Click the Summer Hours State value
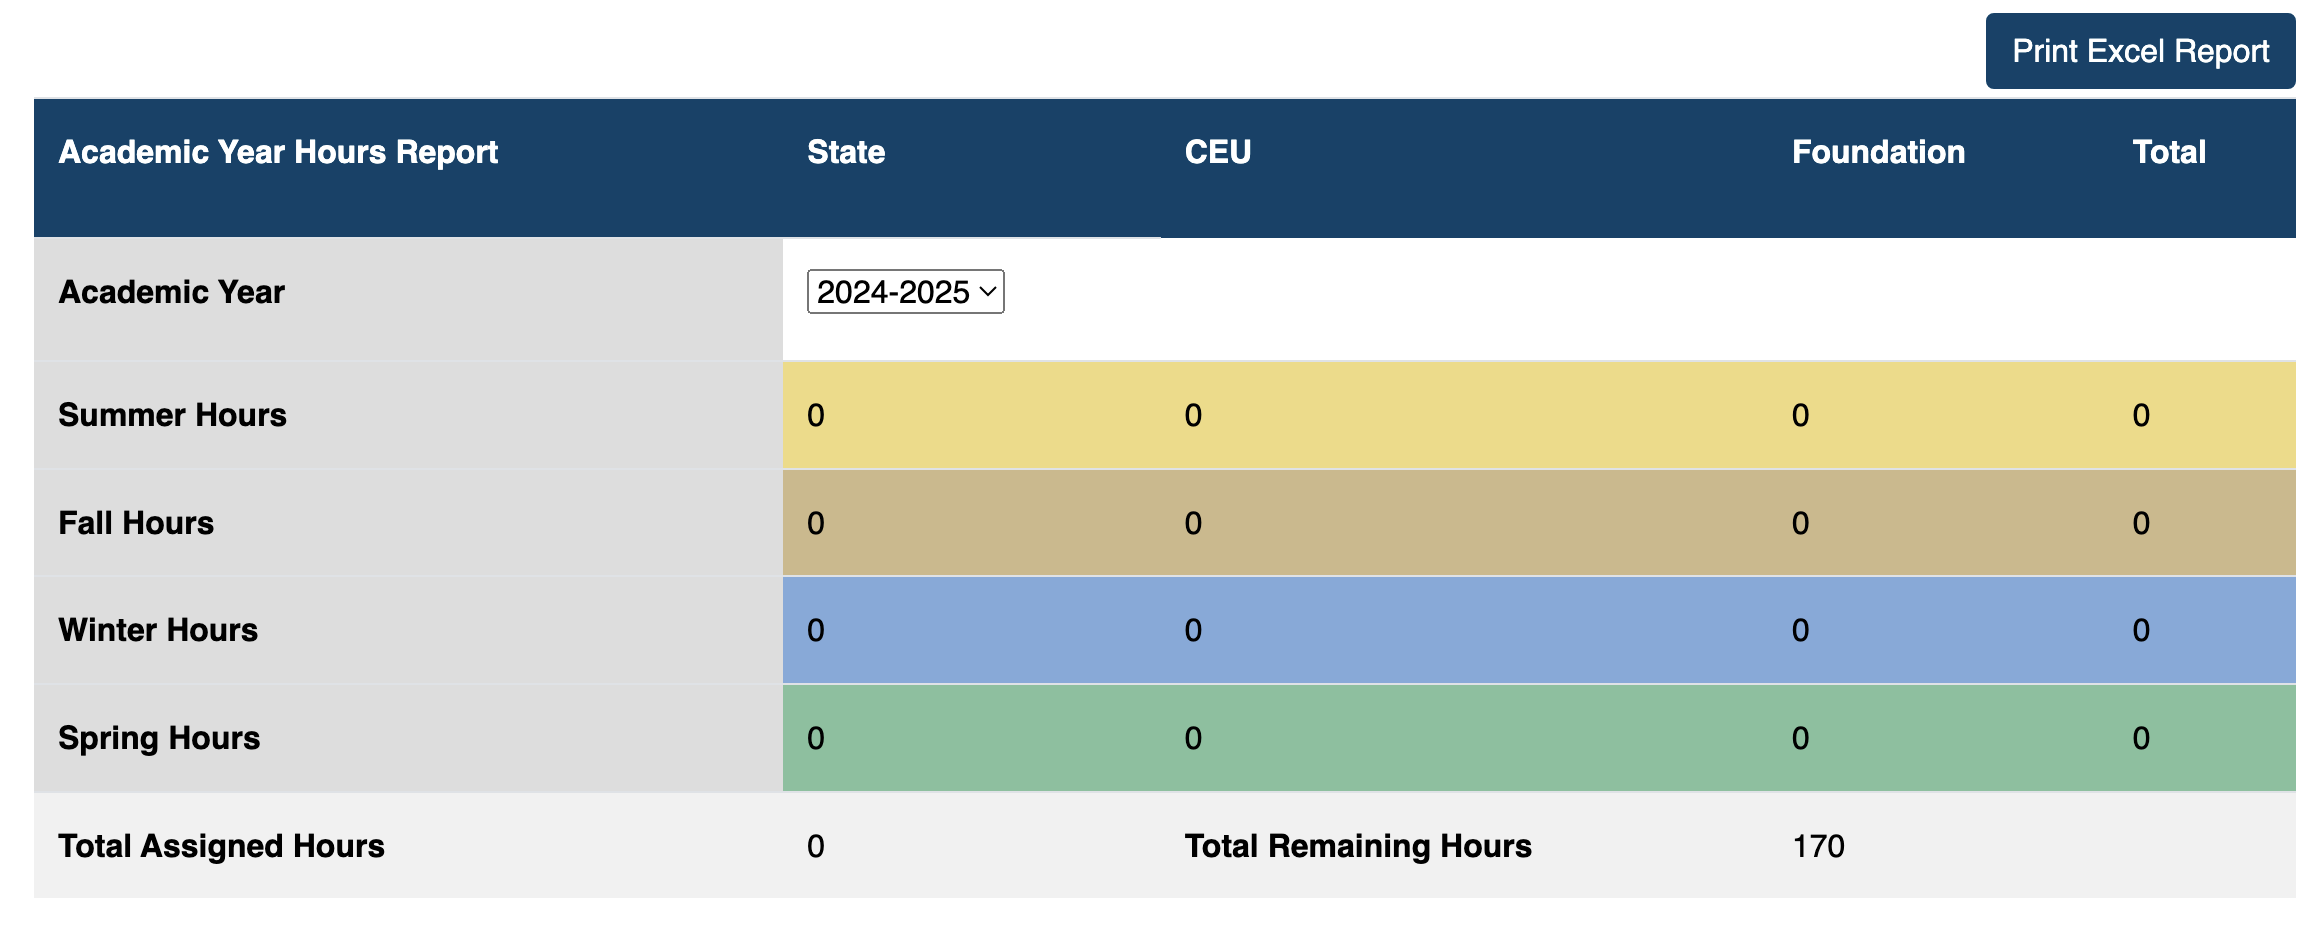2314x950 pixels. tap(814, 414)
